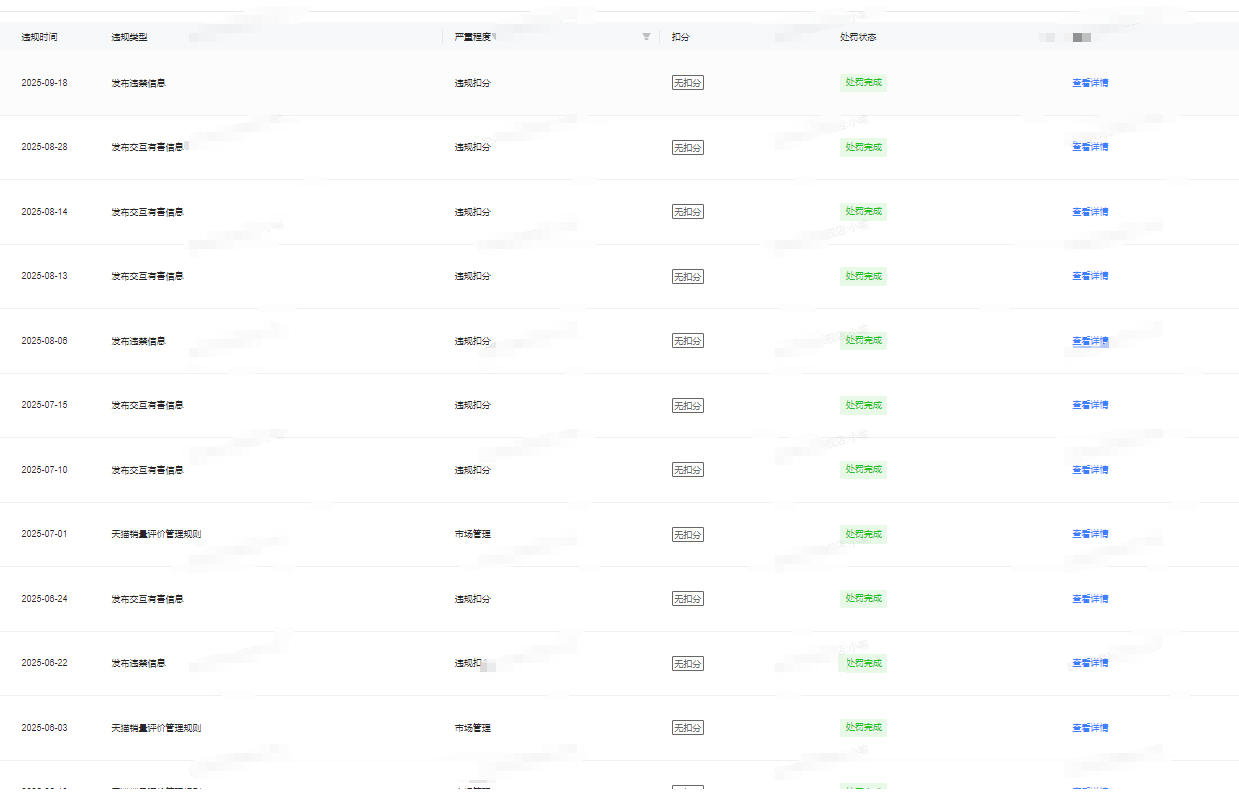Screen dimensions: 1239x797
Task: Select the date cell 2025-07-01
Action: click(x=44, y=534)
